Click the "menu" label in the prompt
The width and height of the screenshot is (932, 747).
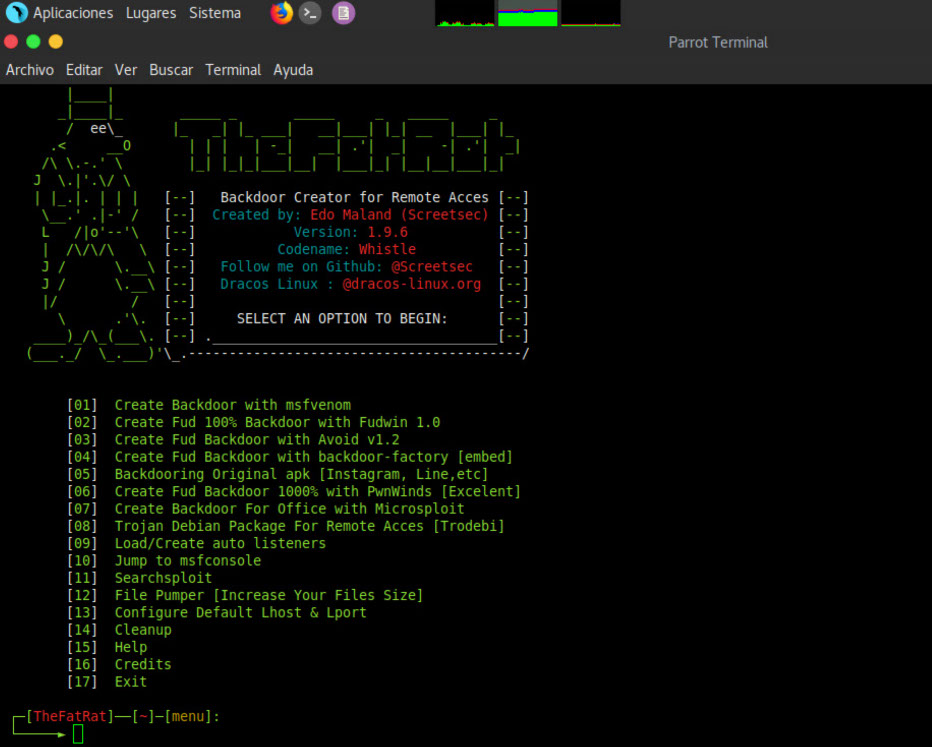tap(188, 716)
